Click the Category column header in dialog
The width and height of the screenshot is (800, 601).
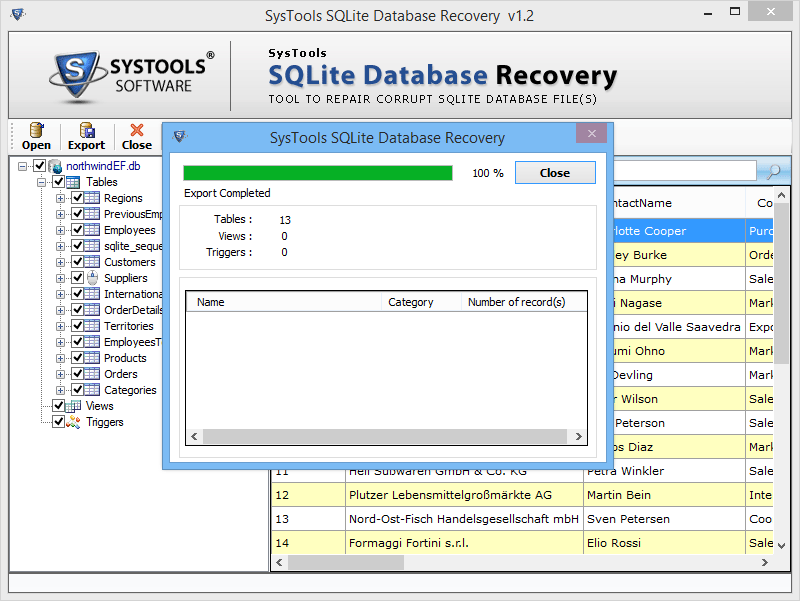point(421,302)
